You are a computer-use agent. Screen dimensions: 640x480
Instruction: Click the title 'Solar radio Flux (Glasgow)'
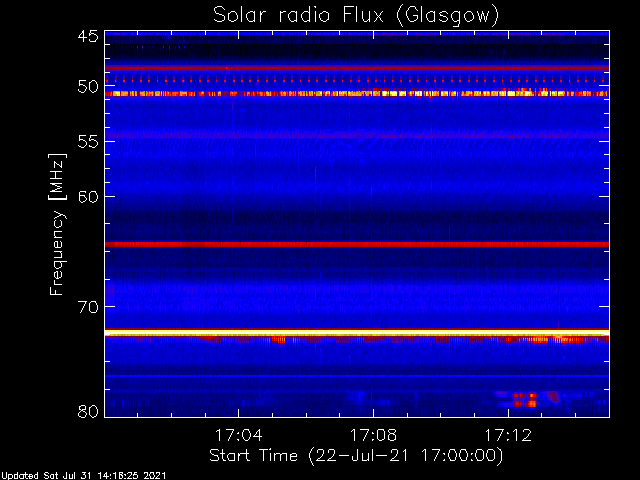pos(356,16)
